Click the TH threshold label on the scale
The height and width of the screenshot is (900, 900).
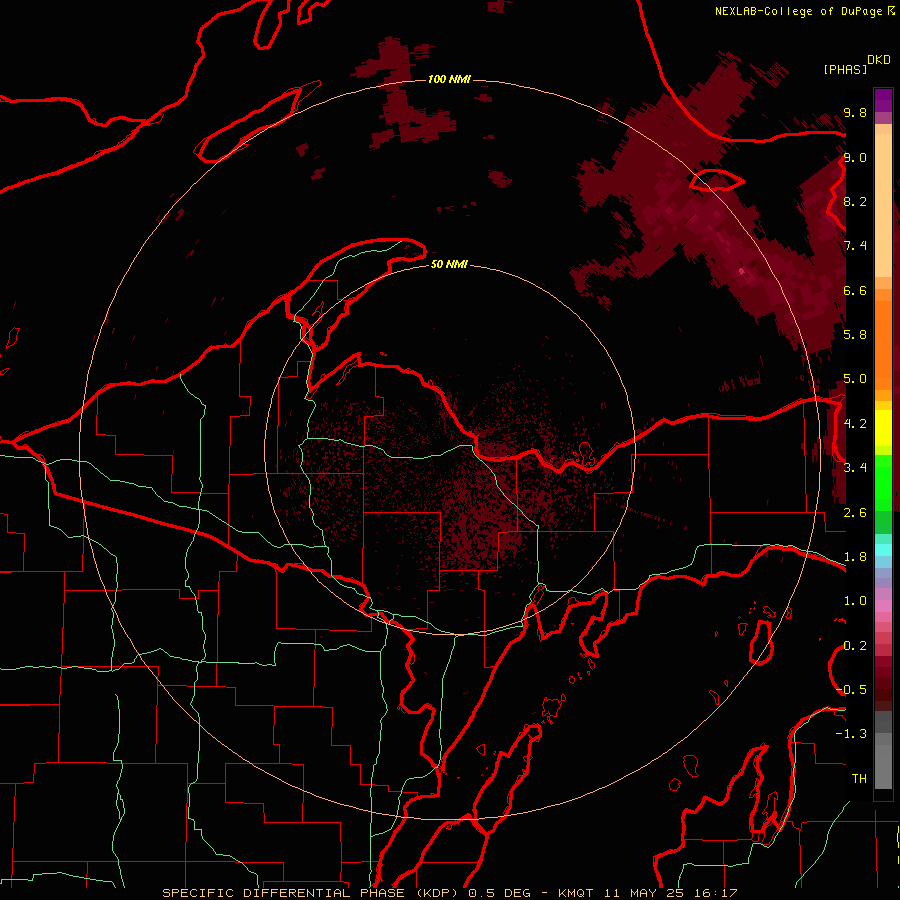859,778
